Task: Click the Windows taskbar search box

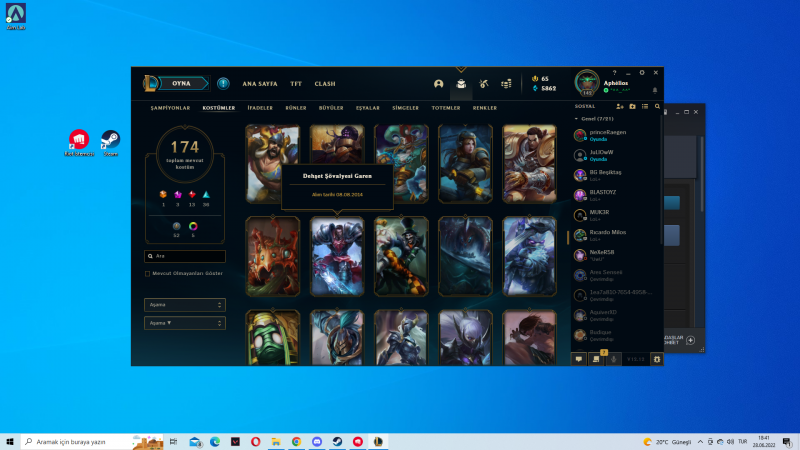Action: pos(92,441)
